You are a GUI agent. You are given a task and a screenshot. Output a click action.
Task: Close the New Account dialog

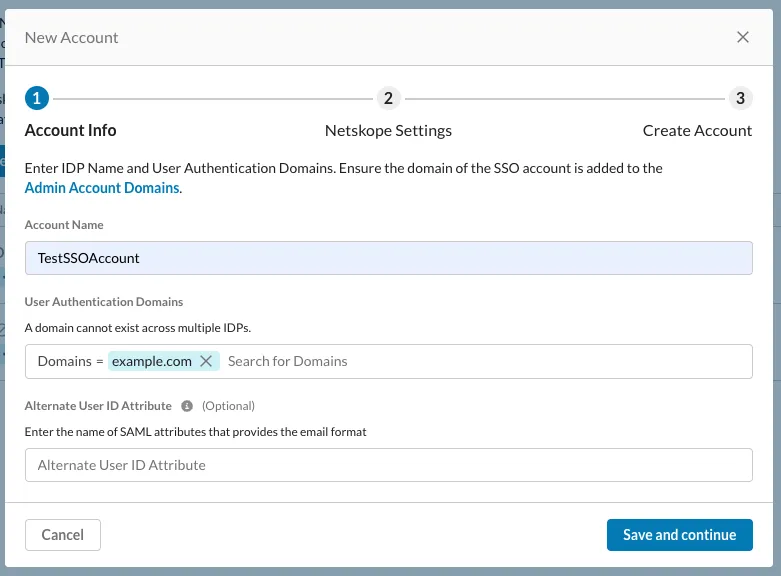point(742,37)
